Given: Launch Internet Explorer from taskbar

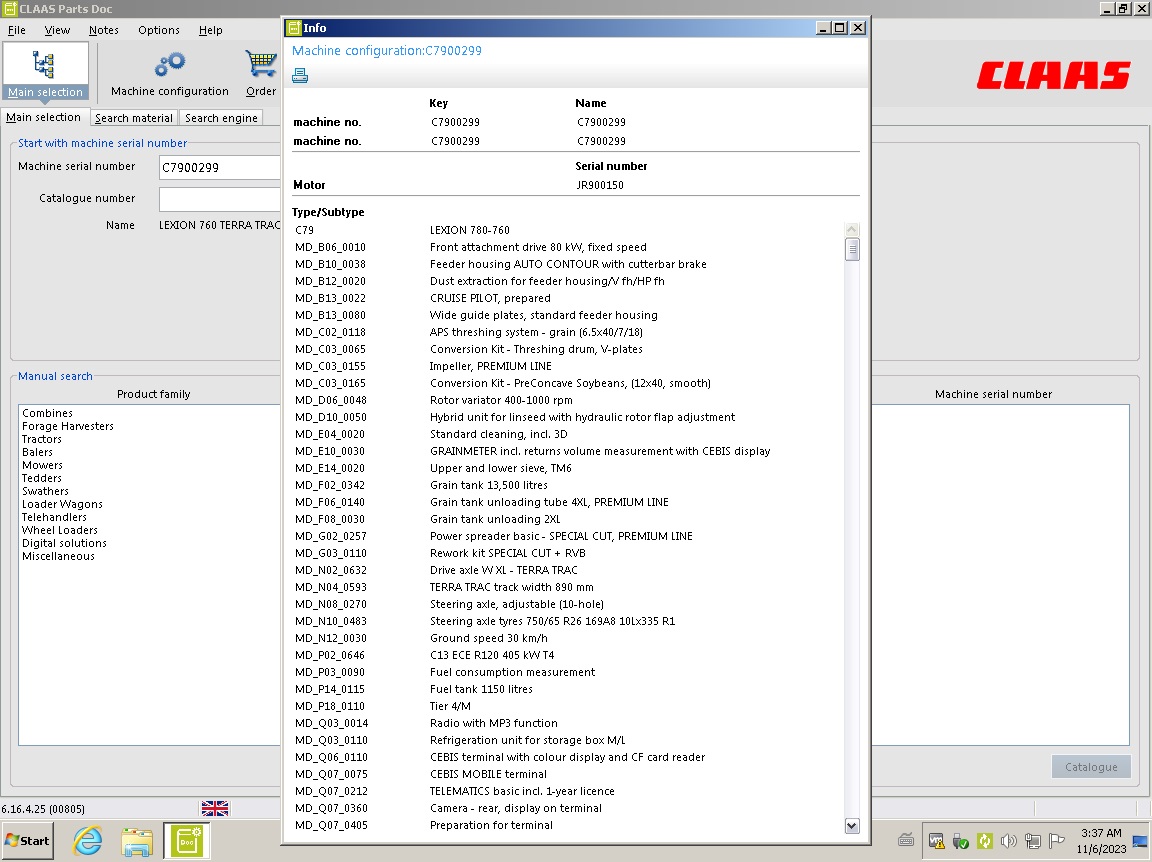Looking at the screenshot, I should point(88,841).
